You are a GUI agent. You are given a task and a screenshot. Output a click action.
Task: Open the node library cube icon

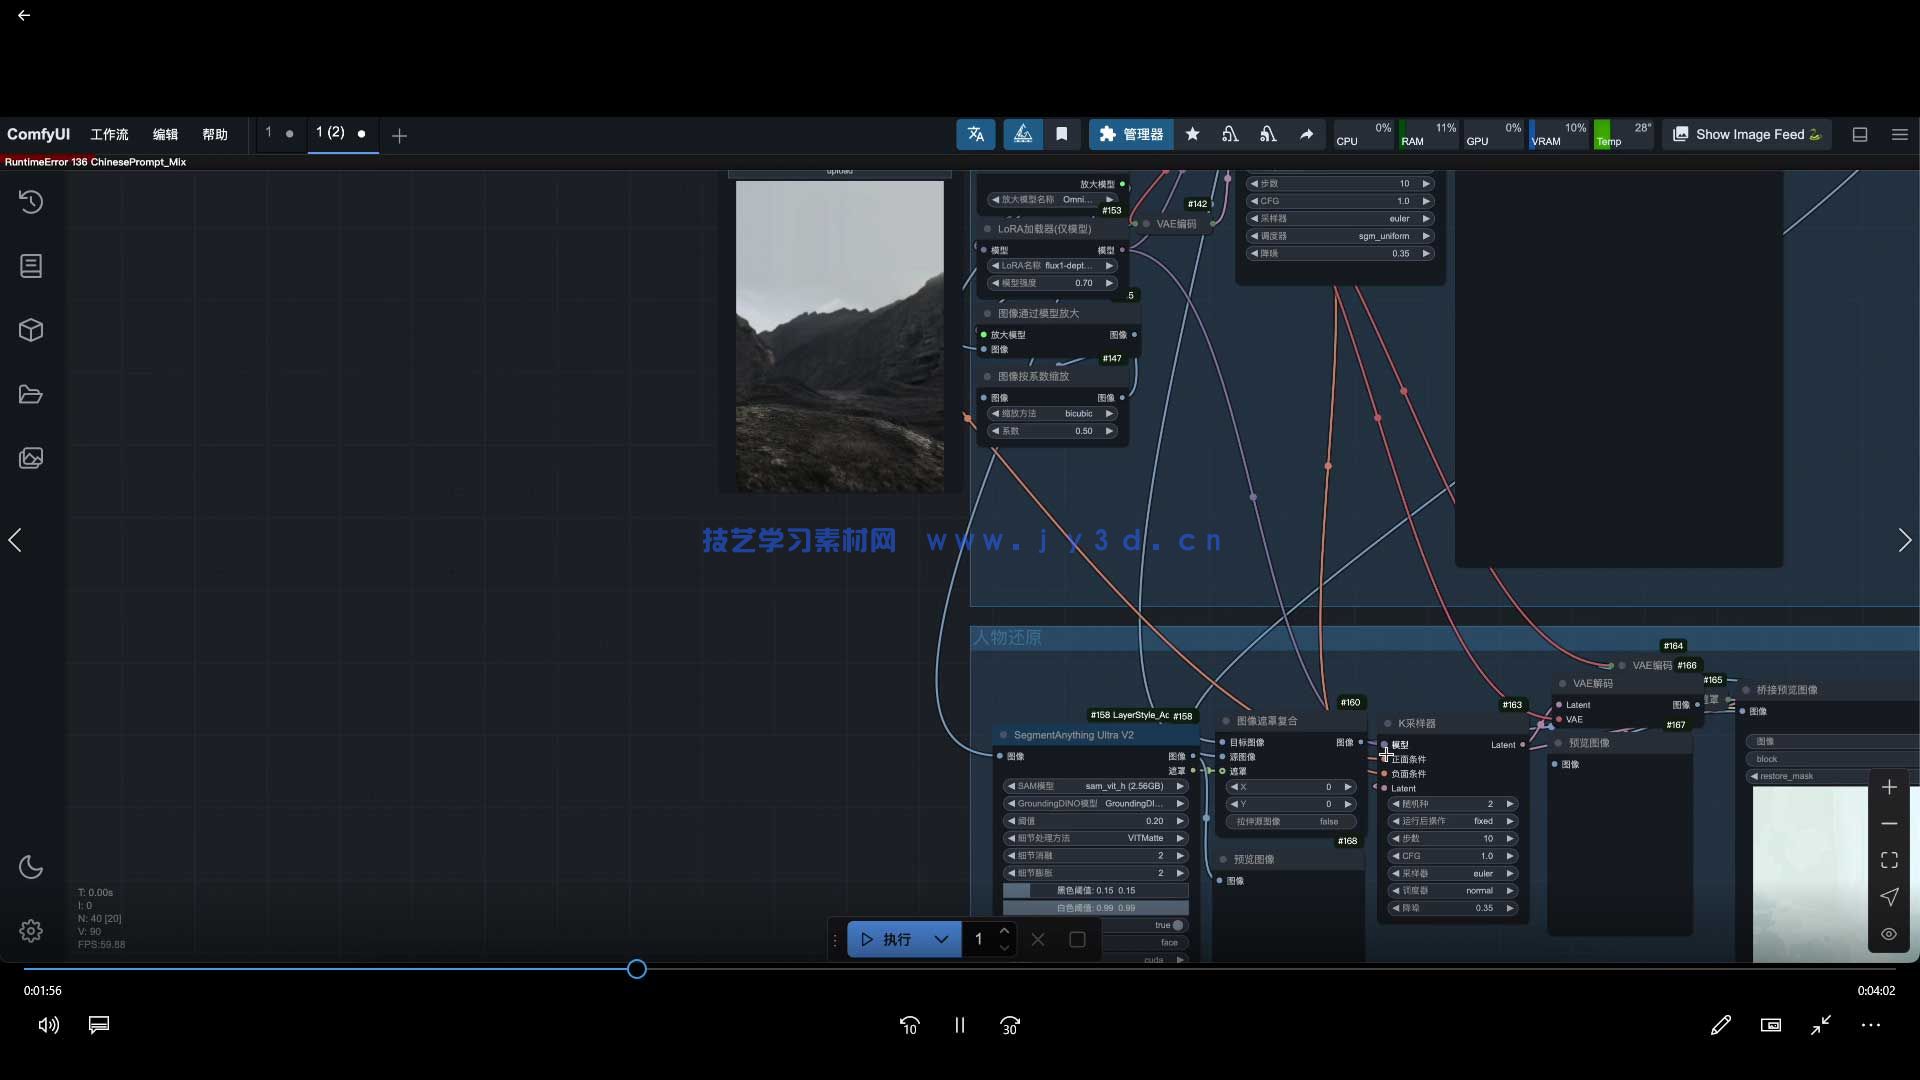31,330
